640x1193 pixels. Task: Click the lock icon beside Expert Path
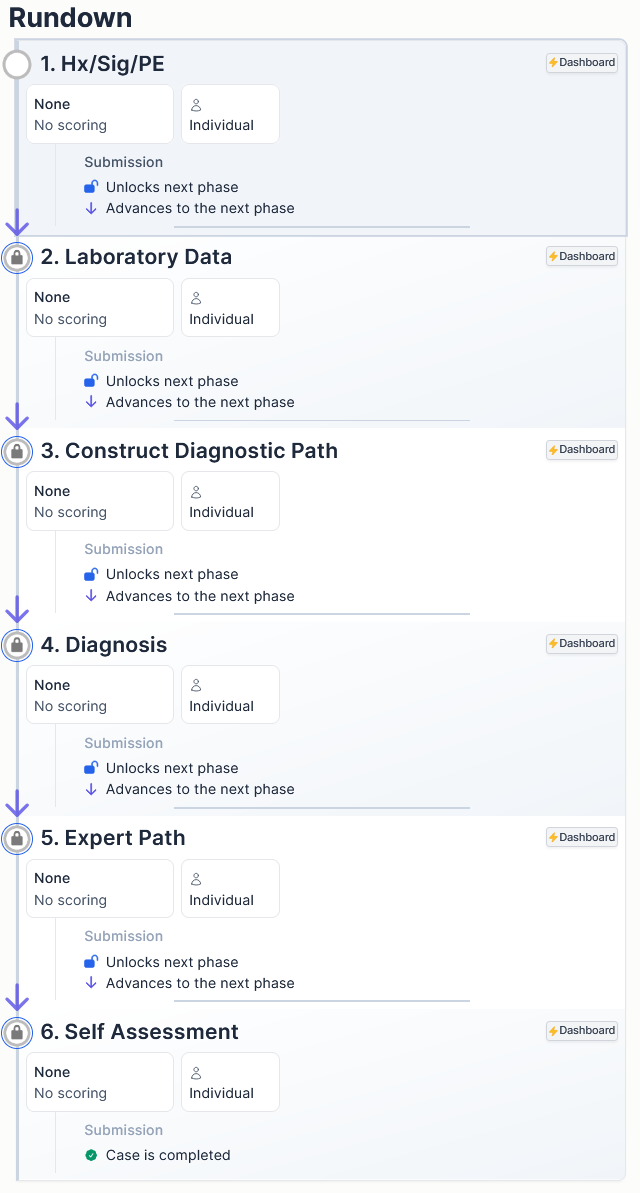click(x=17, y=838)
